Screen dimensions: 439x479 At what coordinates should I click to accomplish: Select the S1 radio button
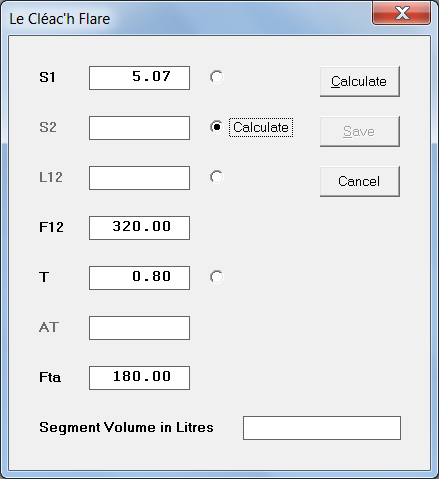[217, 77]
